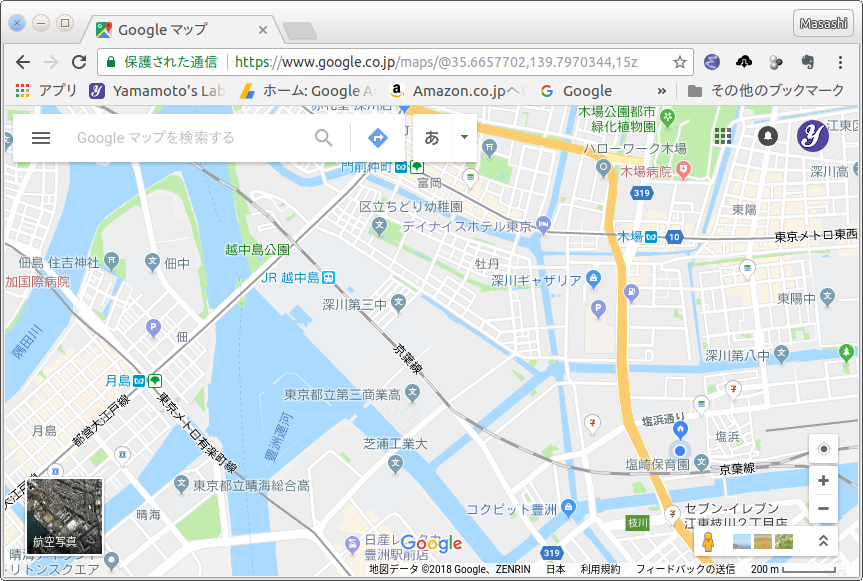Click the 木場公園都市緑化植物園 garden marker
The height and width of the screenshot is (581, 863).
click(668, 117)
